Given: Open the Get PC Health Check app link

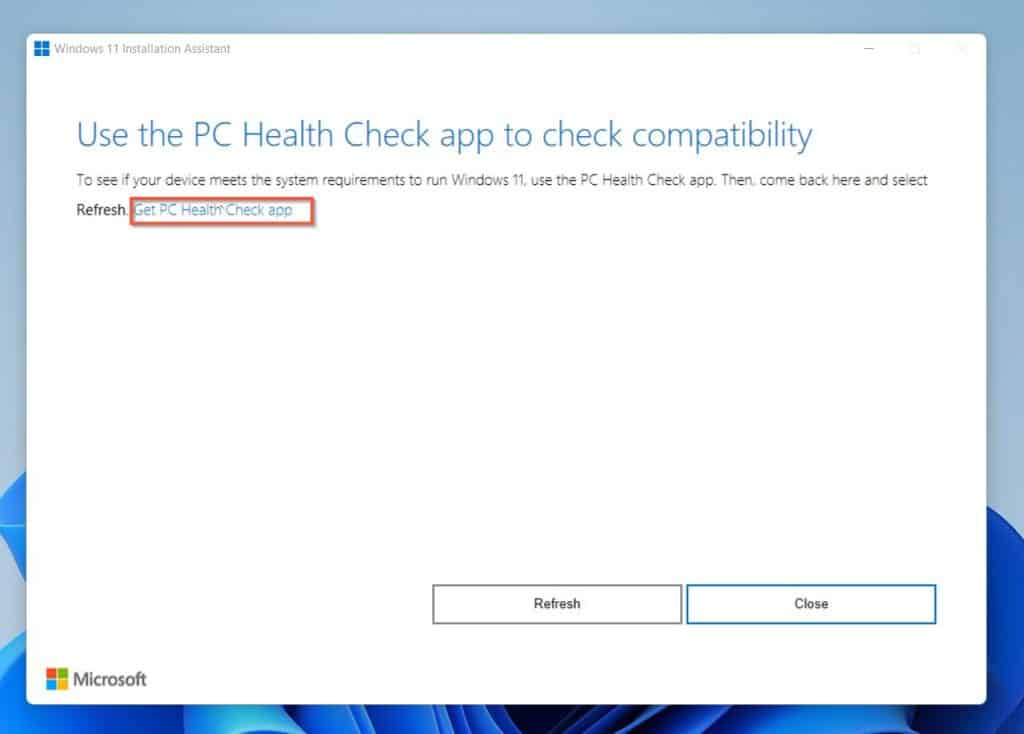Looking at the screenshot, I should [213, 210].
